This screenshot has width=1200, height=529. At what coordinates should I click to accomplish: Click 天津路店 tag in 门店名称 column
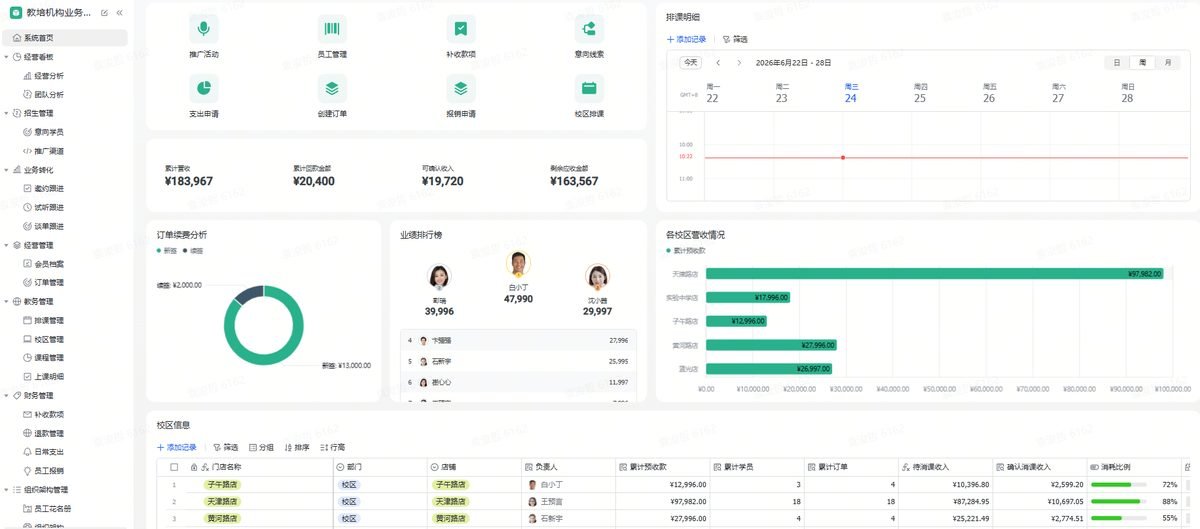222,502
